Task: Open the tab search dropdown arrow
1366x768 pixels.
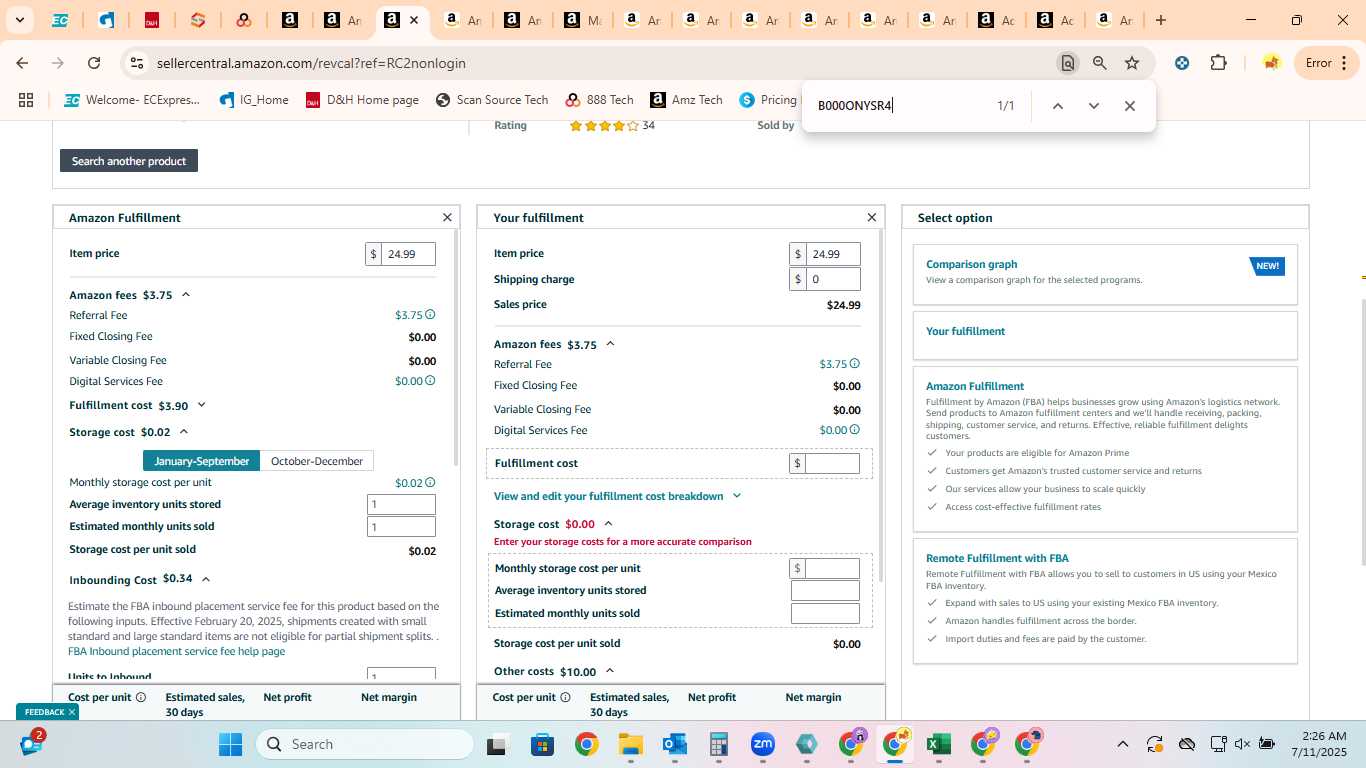Action: click(19, 20)
